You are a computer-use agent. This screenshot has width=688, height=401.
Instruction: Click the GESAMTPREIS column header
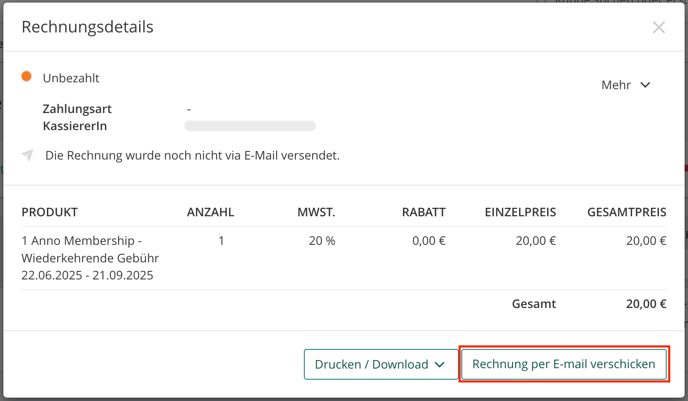tap(627, 212)
